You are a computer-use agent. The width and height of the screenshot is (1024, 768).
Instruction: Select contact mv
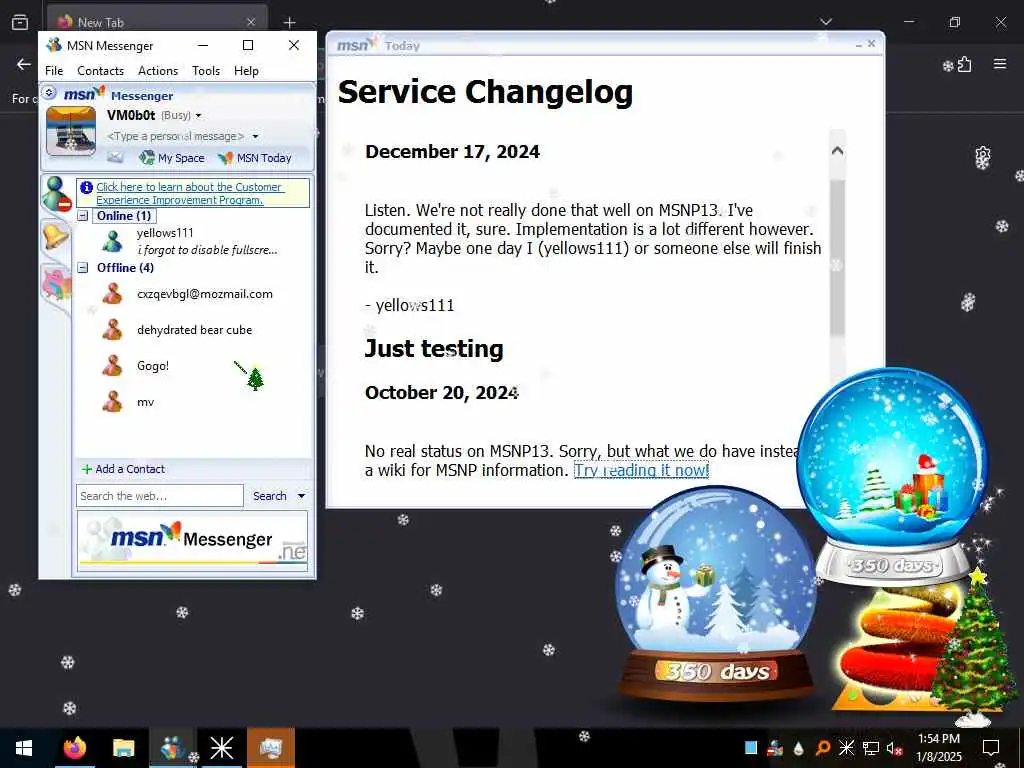(146, 402)
